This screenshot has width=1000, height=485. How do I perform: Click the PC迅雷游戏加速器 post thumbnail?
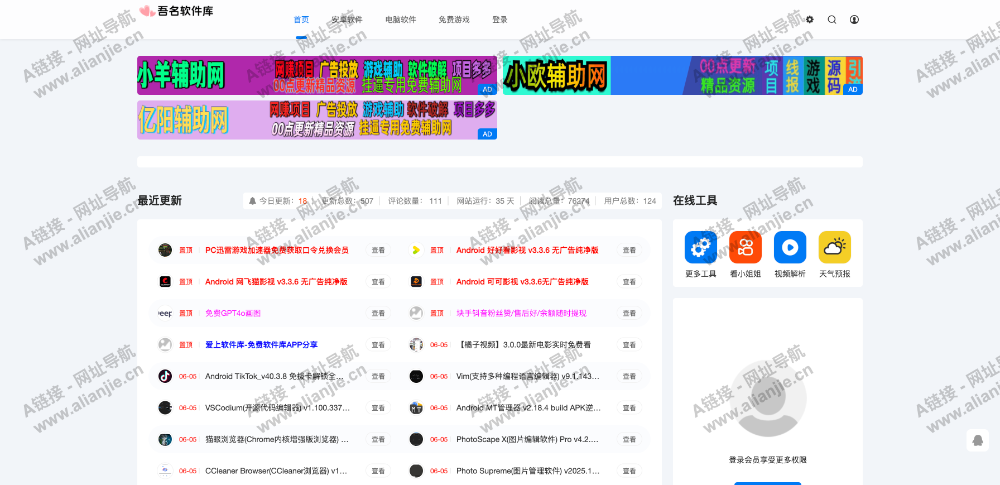pos(165,250)
